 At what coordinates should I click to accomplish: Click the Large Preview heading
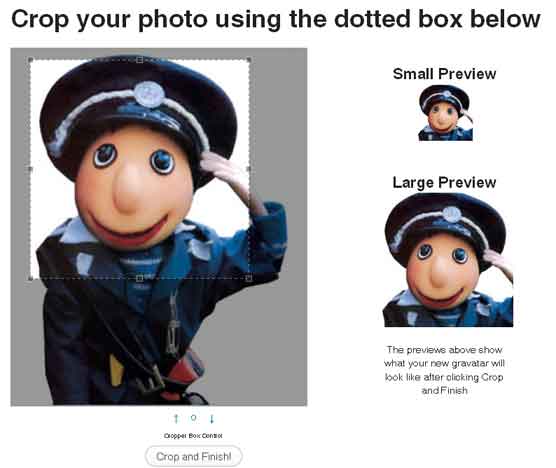coord(444,183)
